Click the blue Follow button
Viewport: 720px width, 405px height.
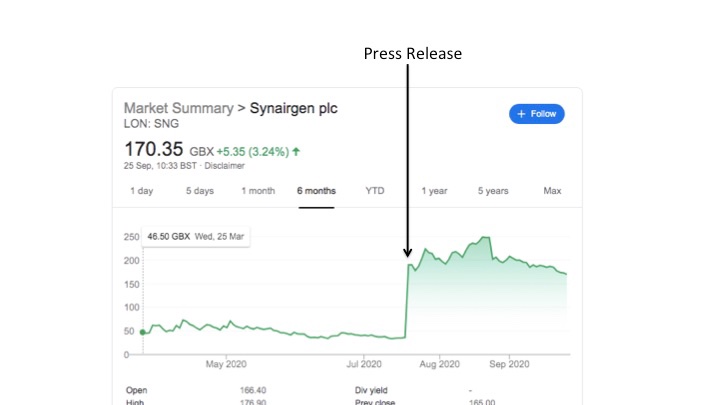pyautogui.click(x=536, y=114)
